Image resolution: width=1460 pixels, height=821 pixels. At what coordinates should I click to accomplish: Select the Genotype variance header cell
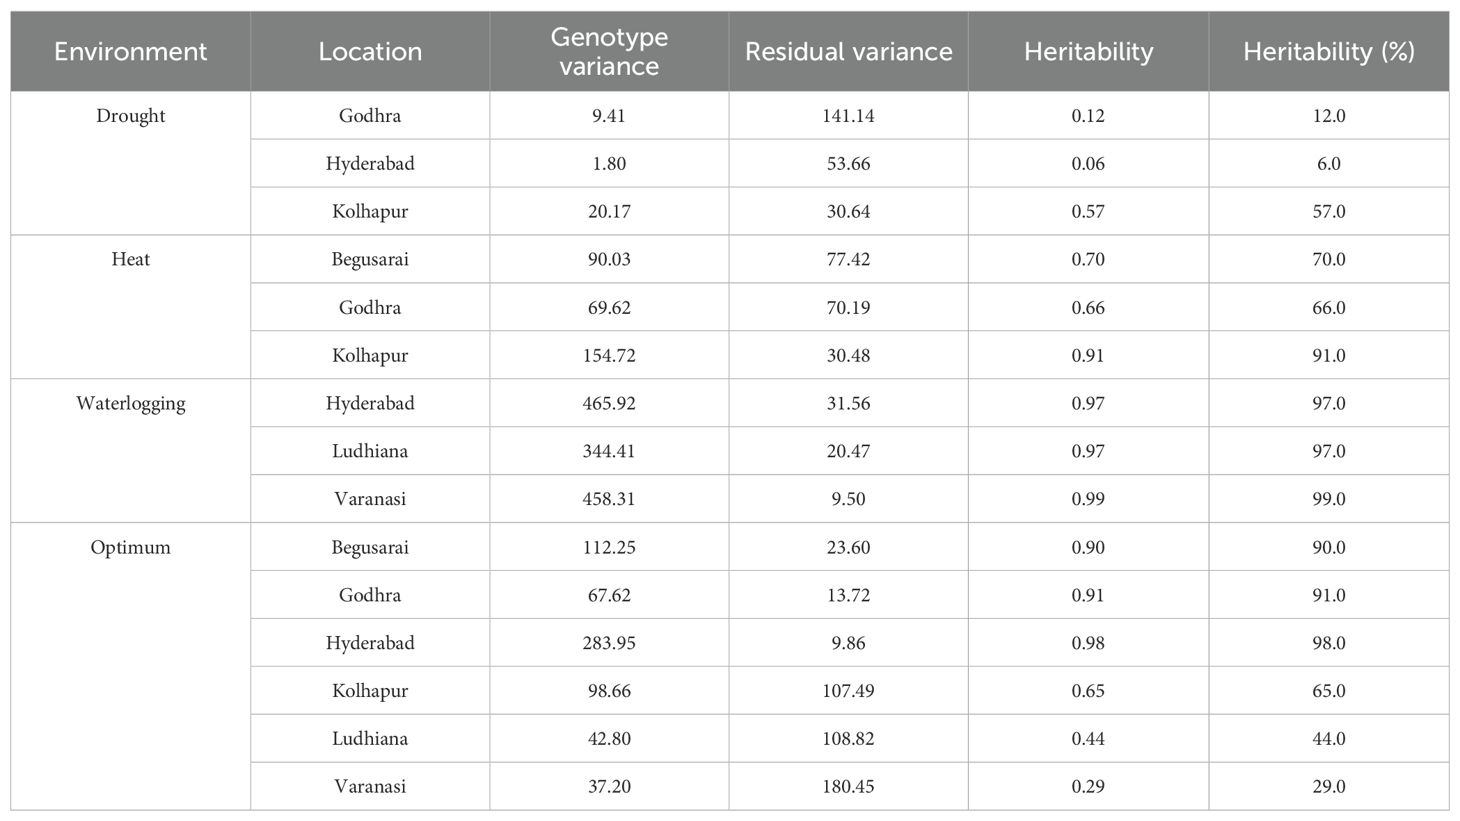[x=609, y=51]
